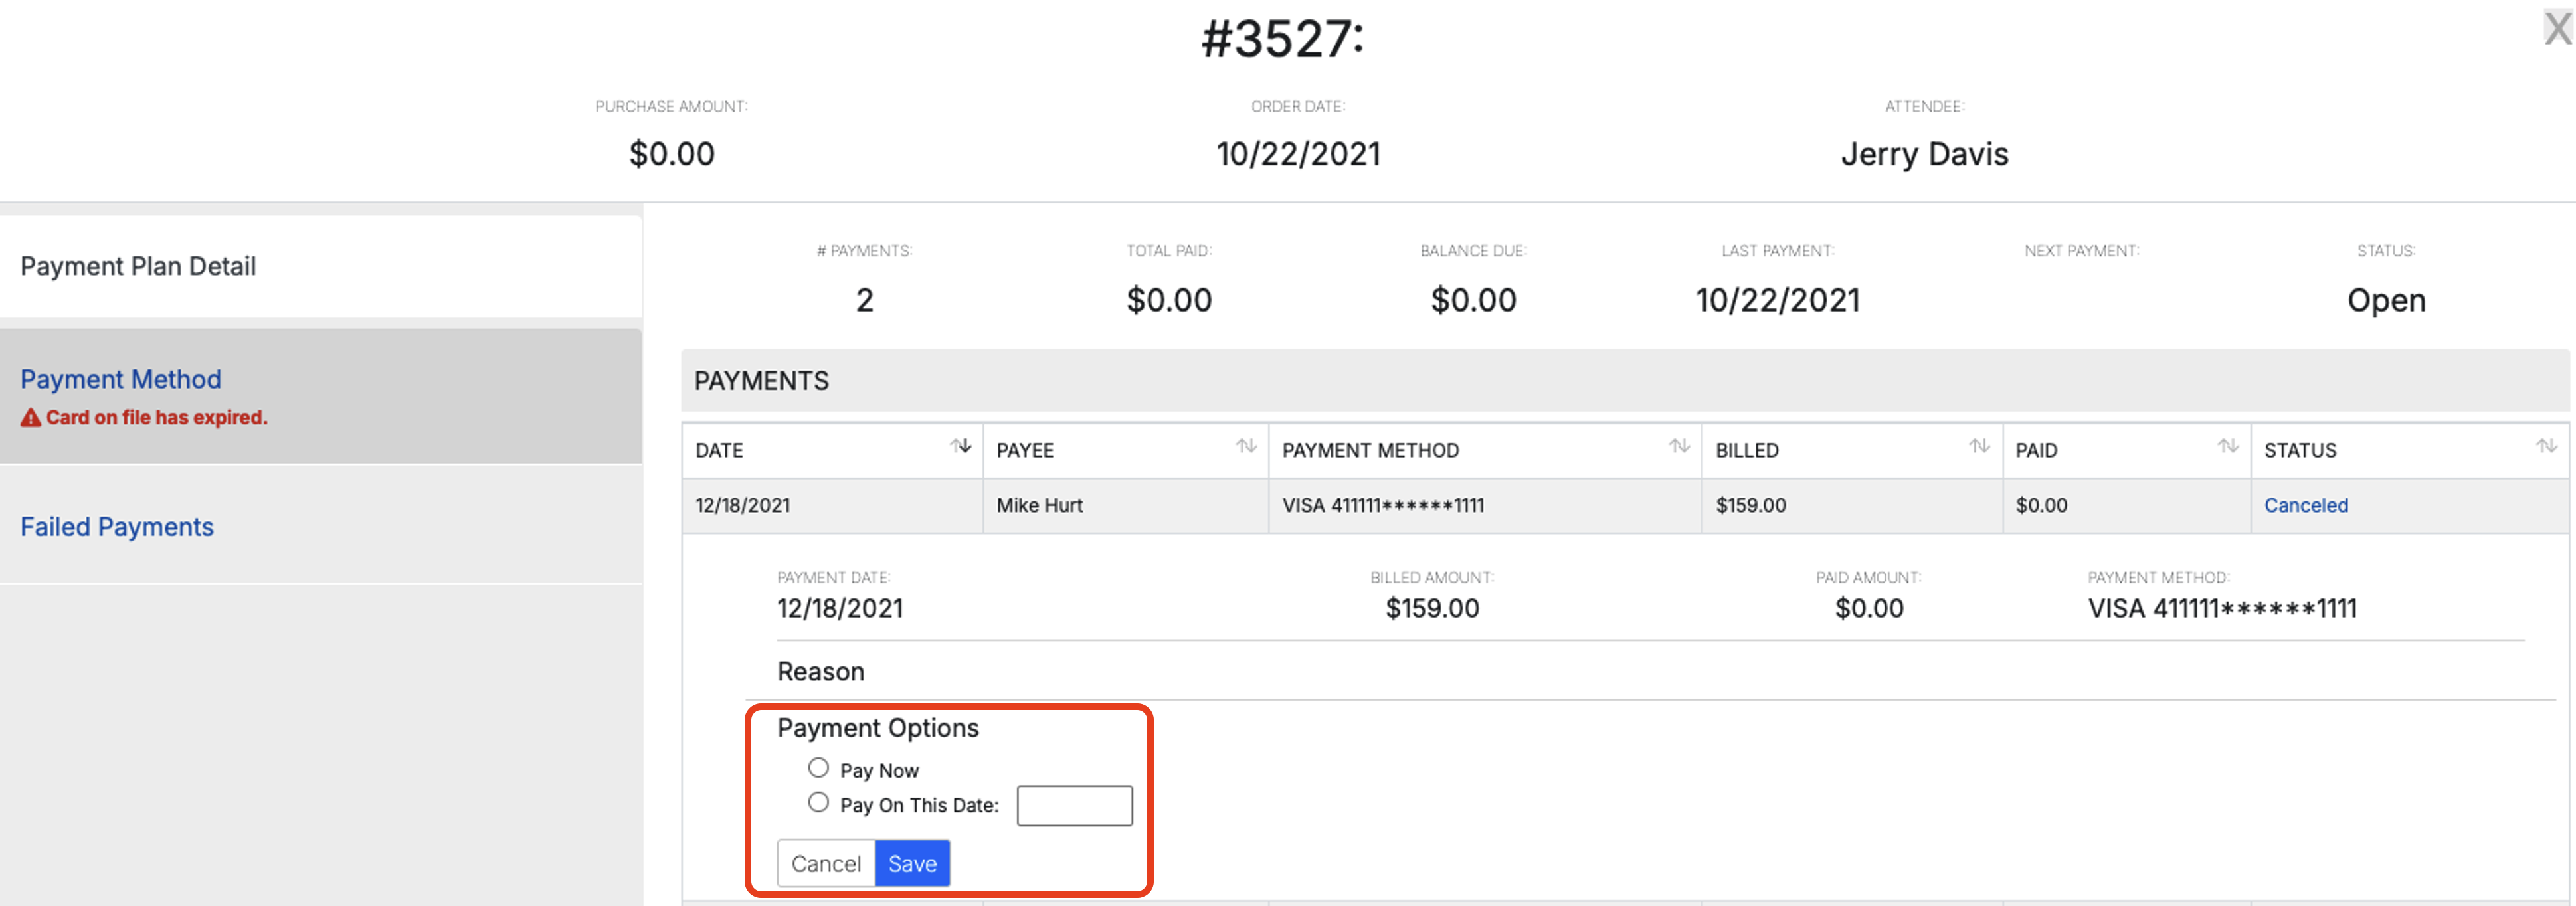Save the selected payment option
The width and height of the screenshot is (2576, 906).
pos(912,863)
